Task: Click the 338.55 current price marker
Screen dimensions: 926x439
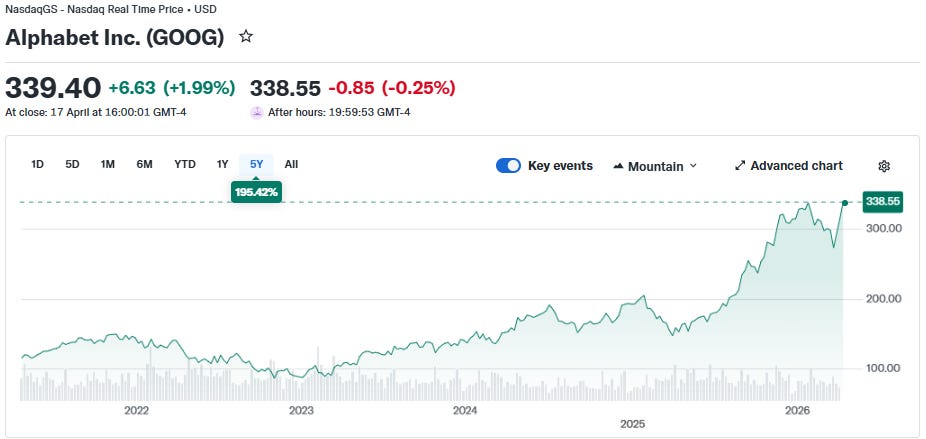Action: point(883,201)
